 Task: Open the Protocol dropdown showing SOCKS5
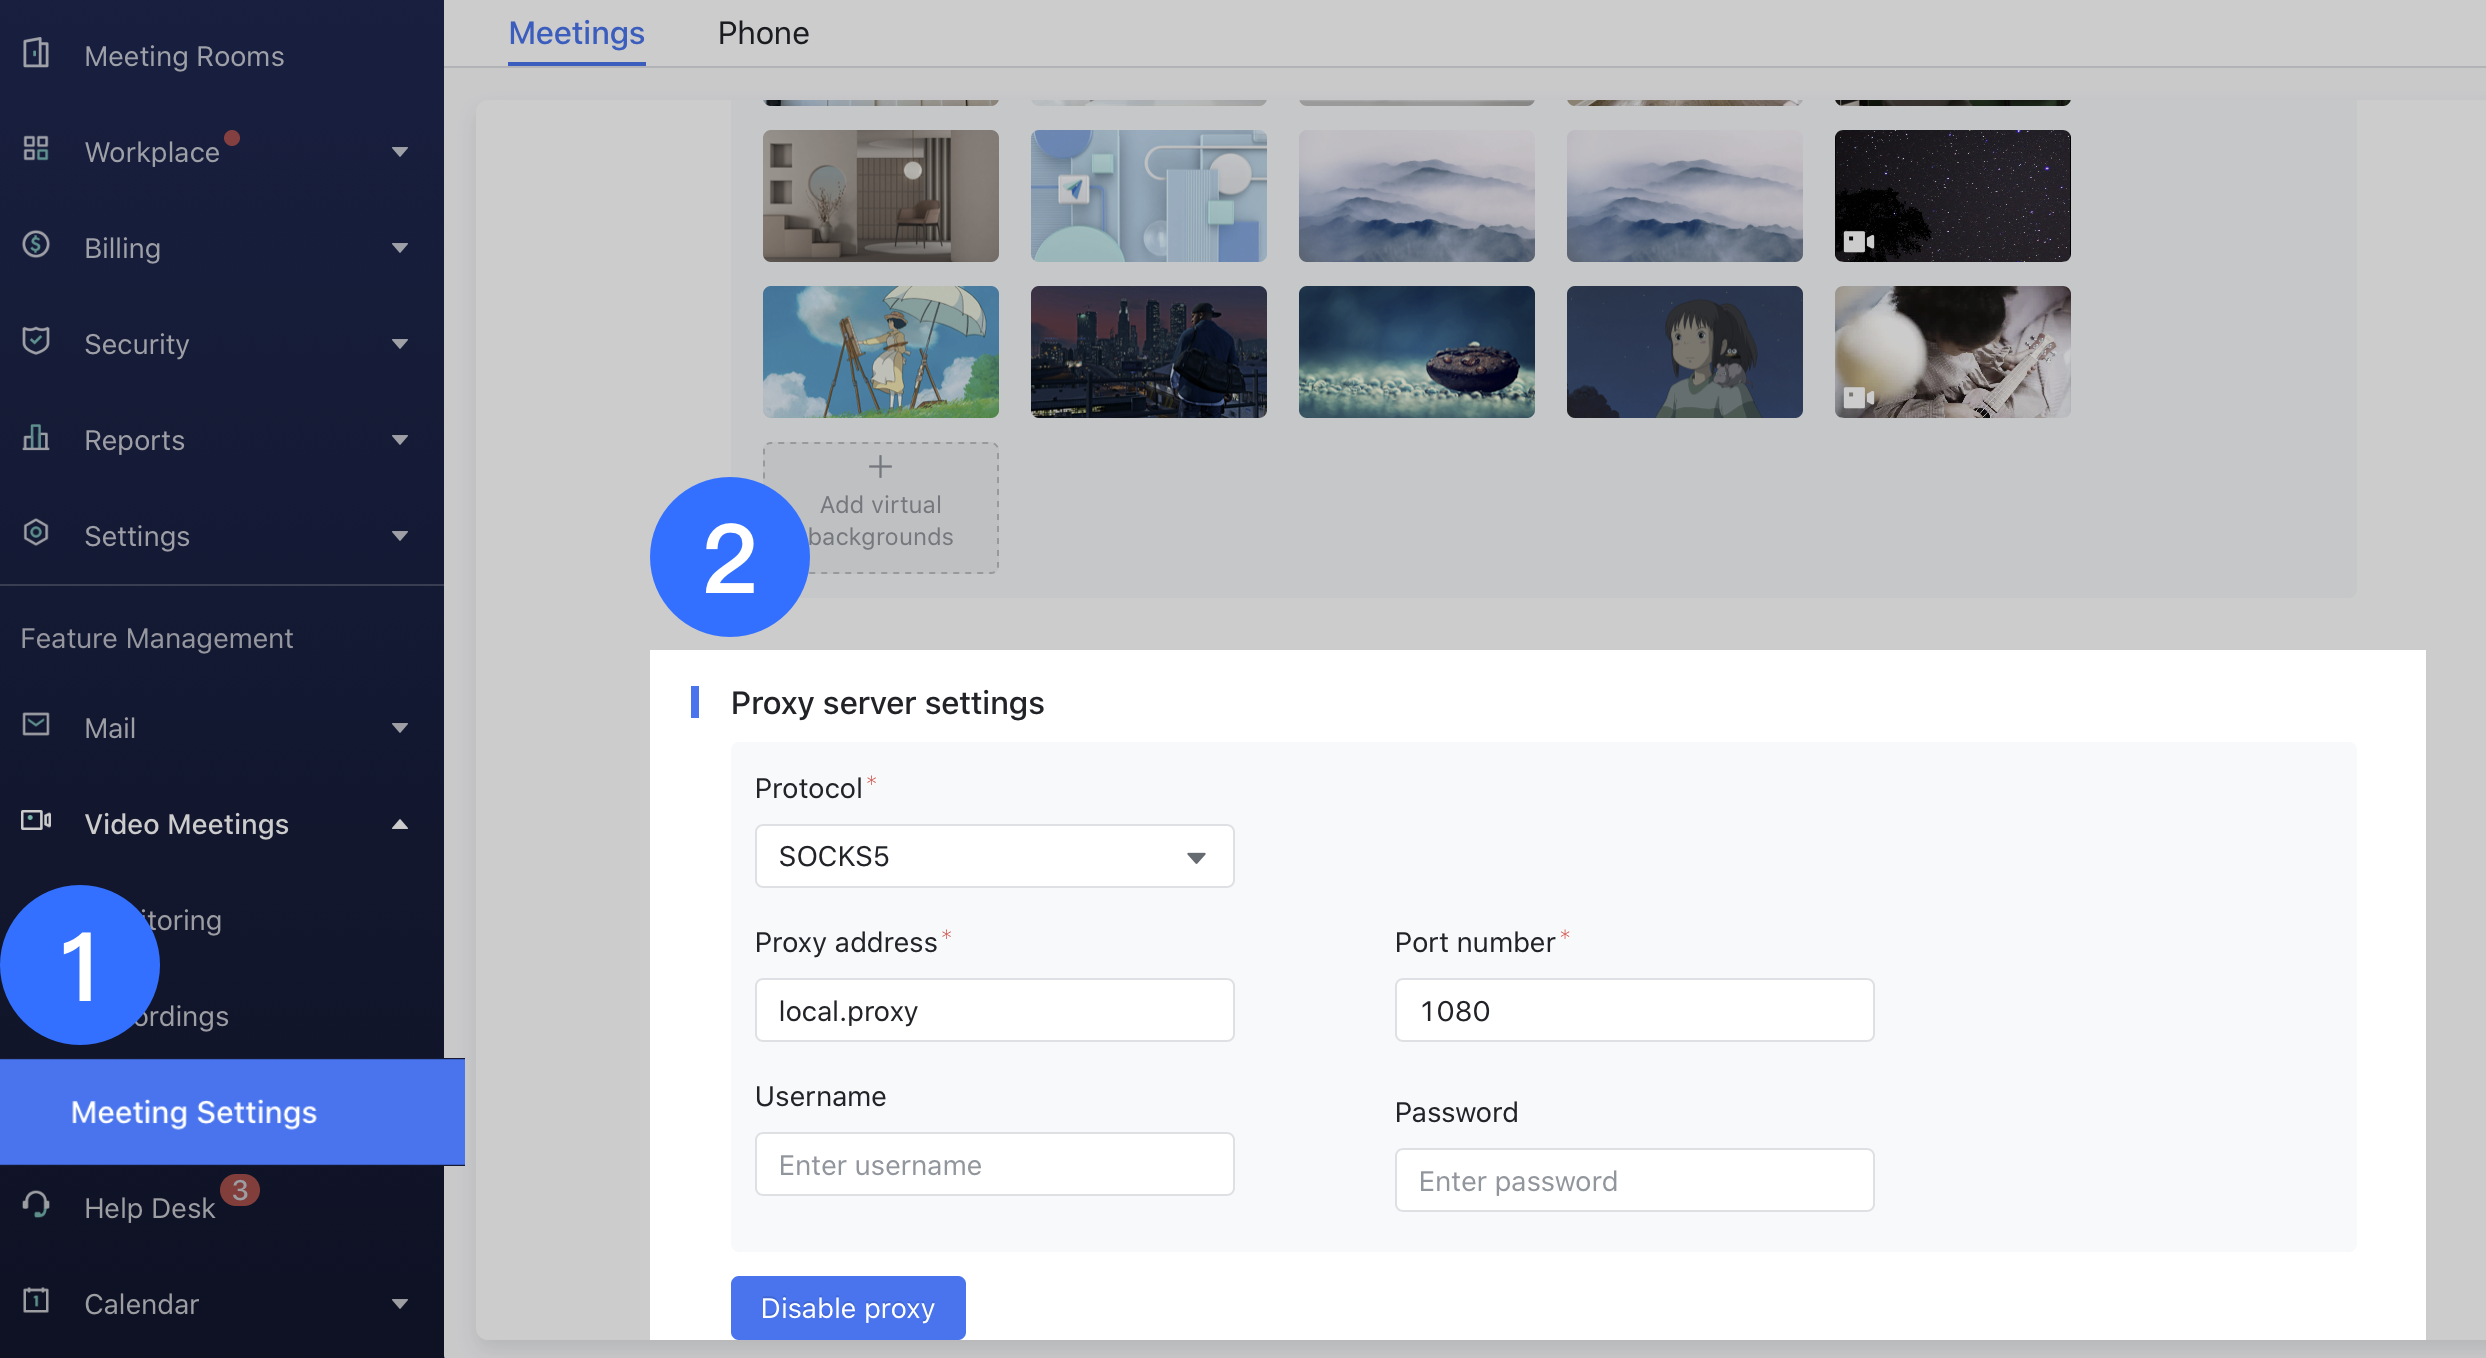tap(994, 855)
